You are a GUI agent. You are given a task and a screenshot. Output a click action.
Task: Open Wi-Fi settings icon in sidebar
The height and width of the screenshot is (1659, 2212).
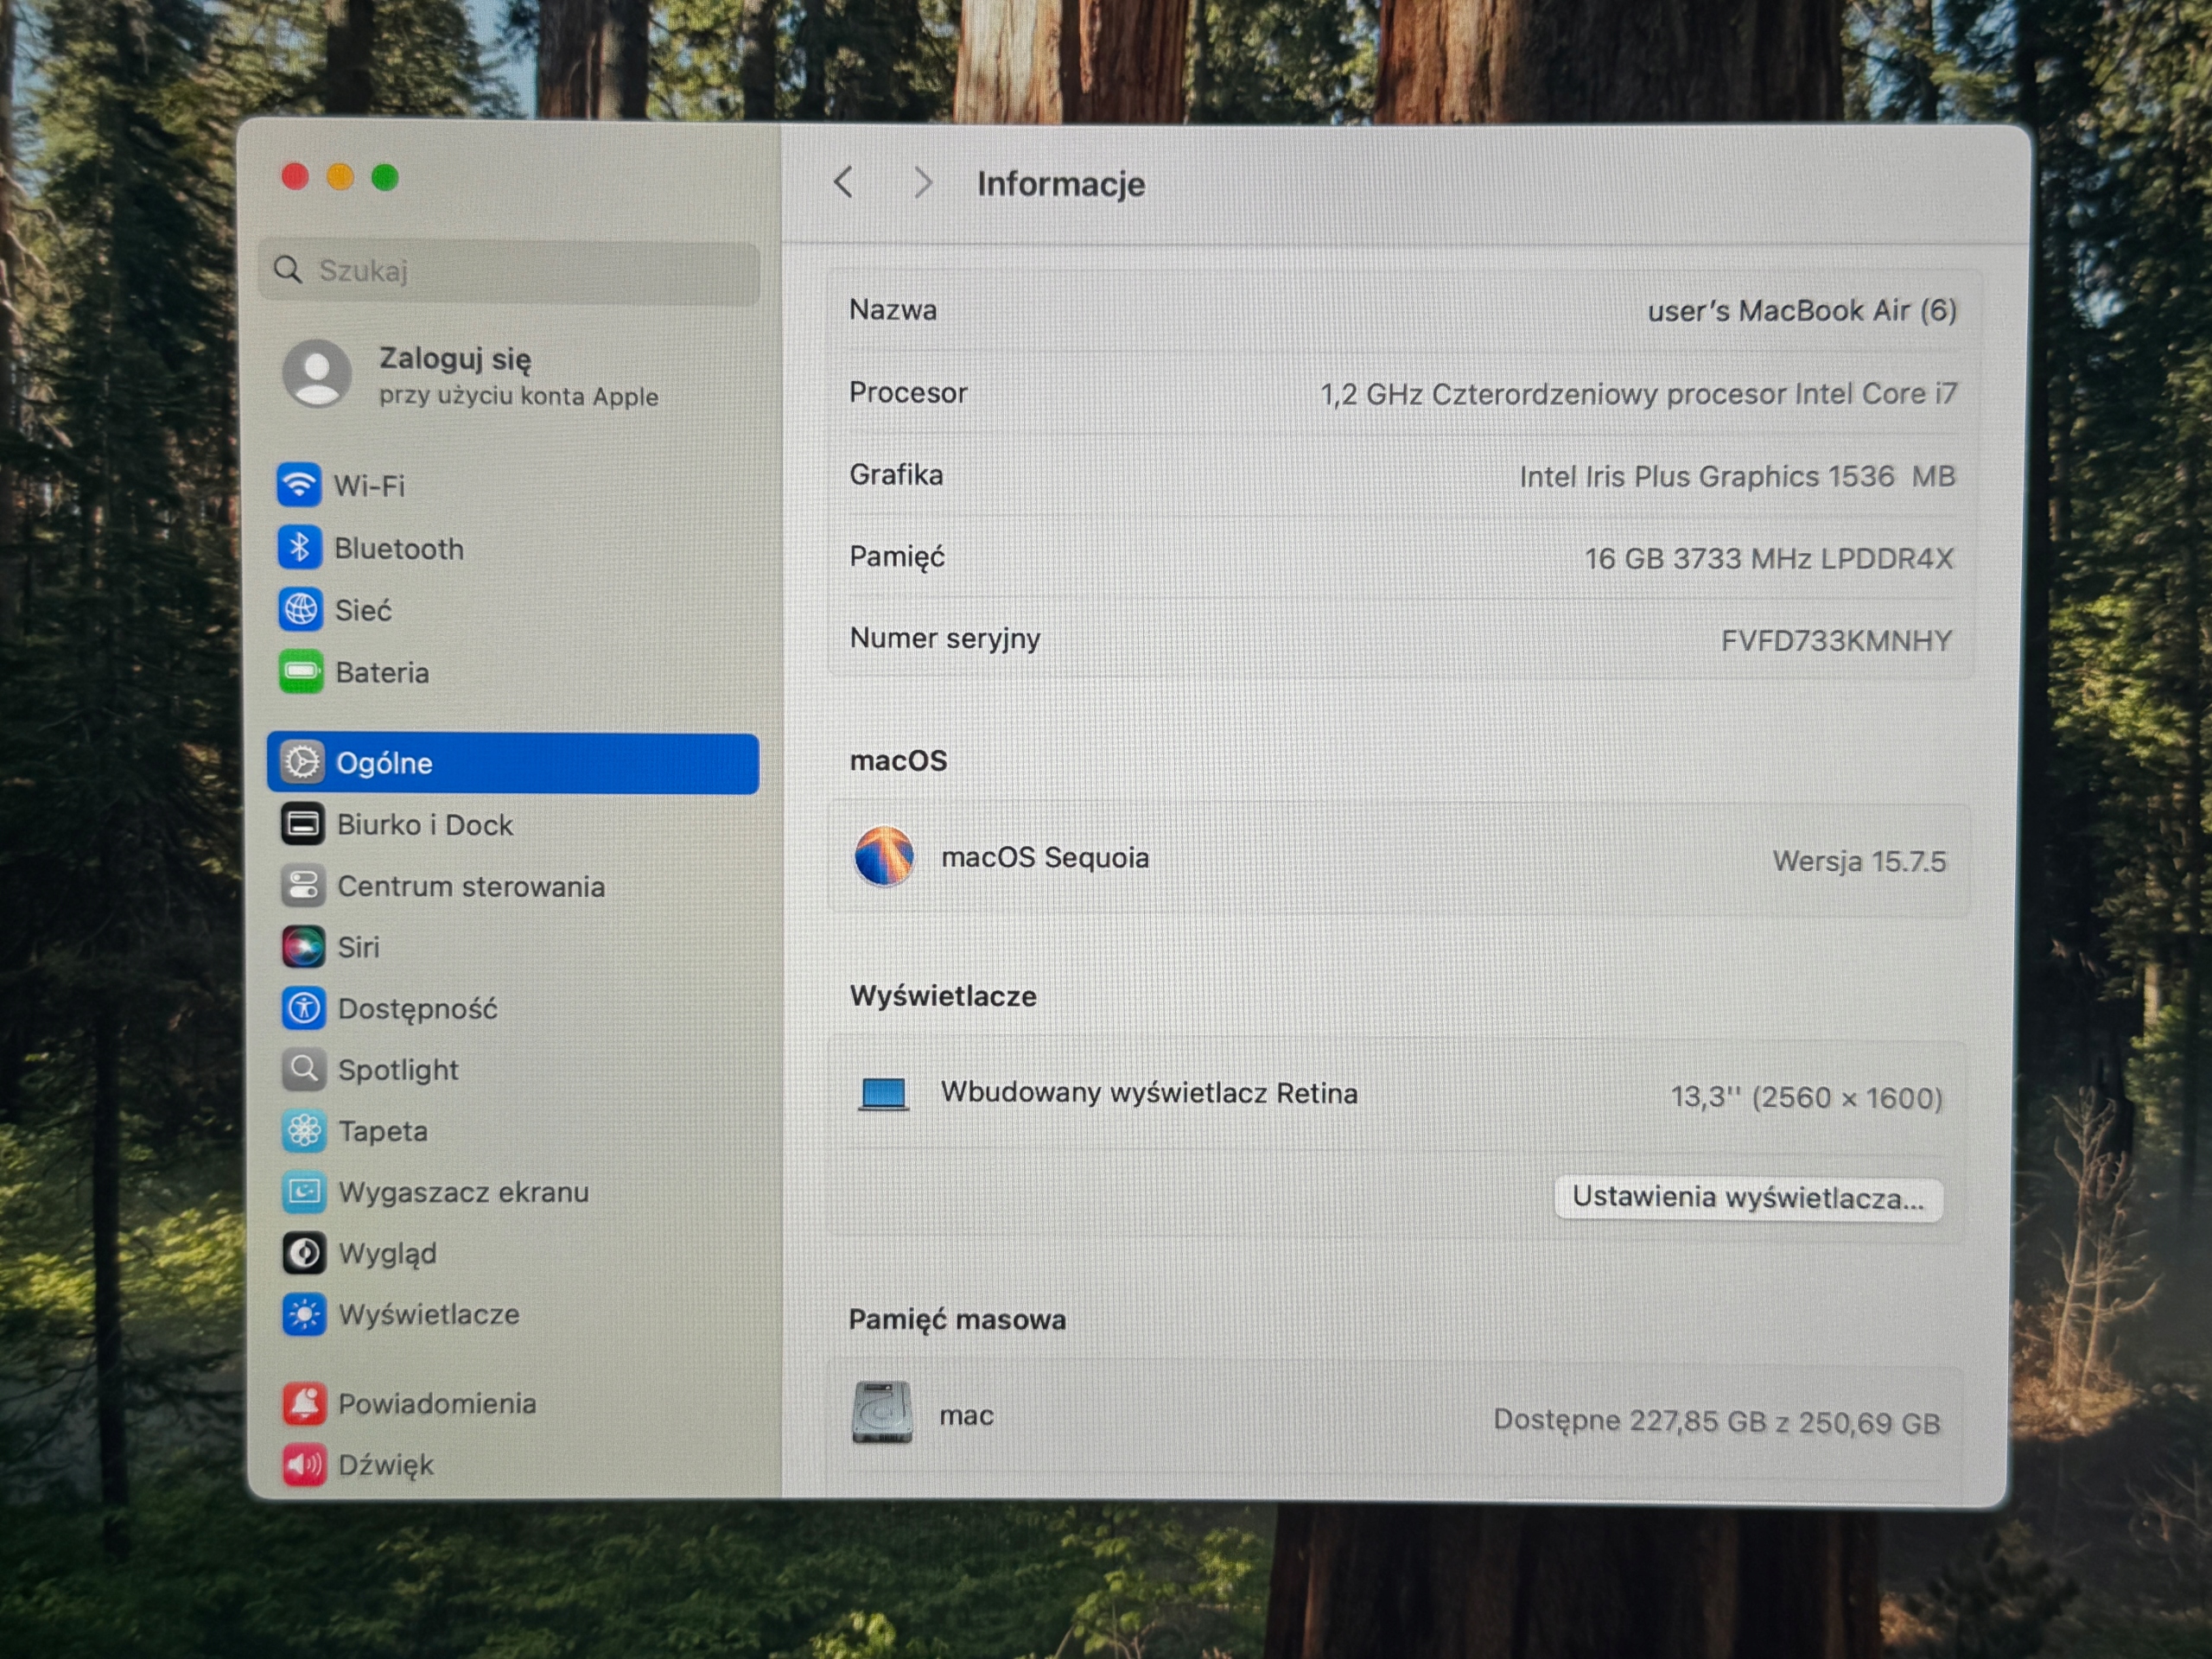[298, 485]
